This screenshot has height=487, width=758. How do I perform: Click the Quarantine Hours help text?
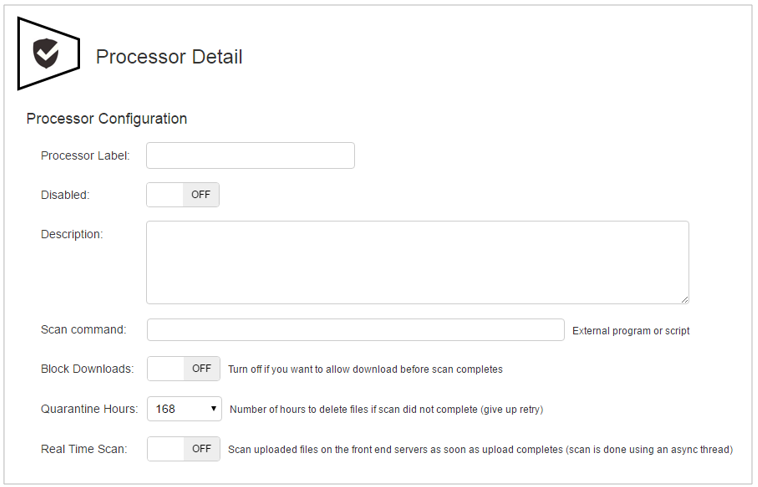click(x=386, y=410)
